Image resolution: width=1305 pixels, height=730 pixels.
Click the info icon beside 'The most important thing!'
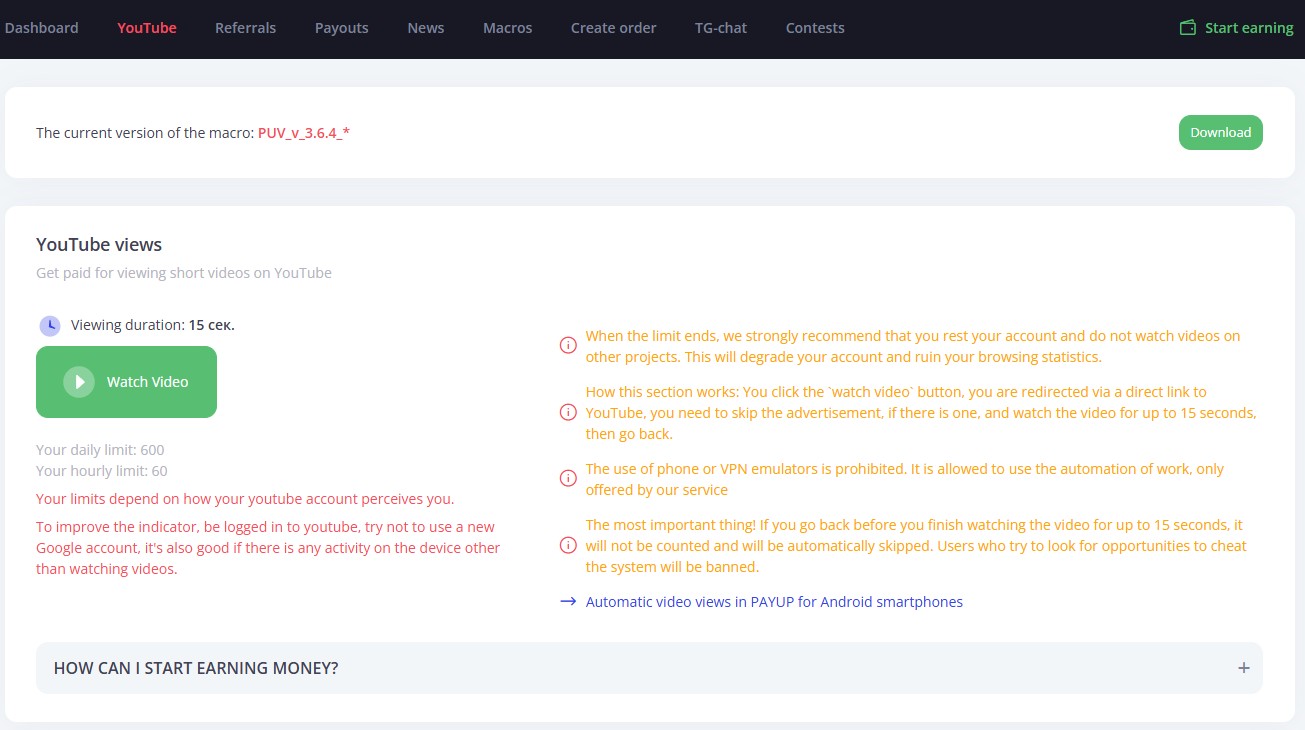tap(568, 545)
